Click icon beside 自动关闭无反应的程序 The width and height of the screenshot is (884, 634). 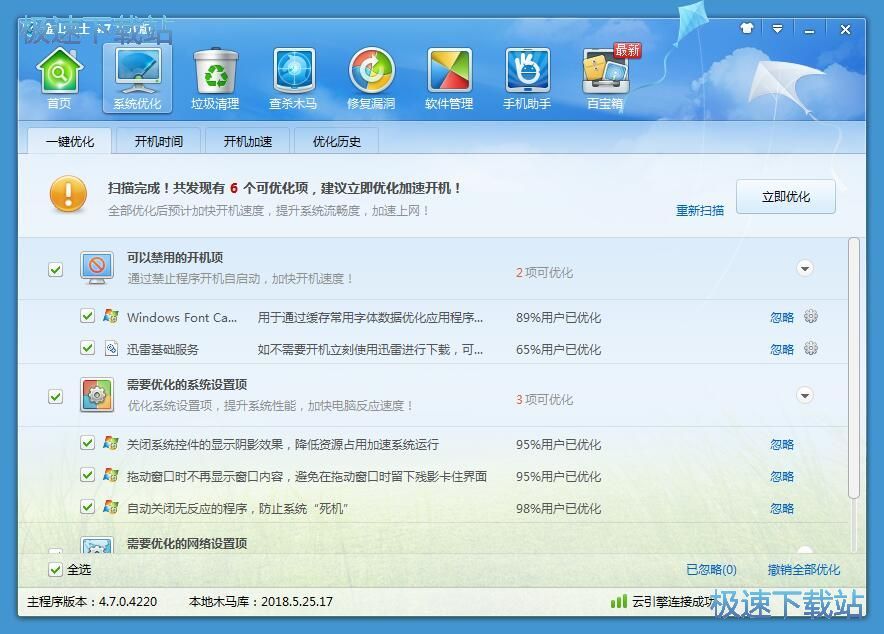tap(111, 507)
